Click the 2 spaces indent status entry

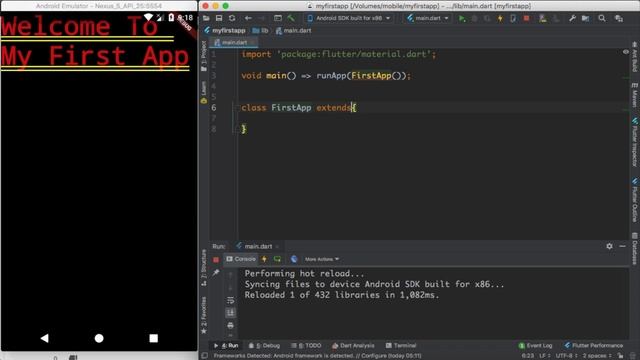coord(597,356)
